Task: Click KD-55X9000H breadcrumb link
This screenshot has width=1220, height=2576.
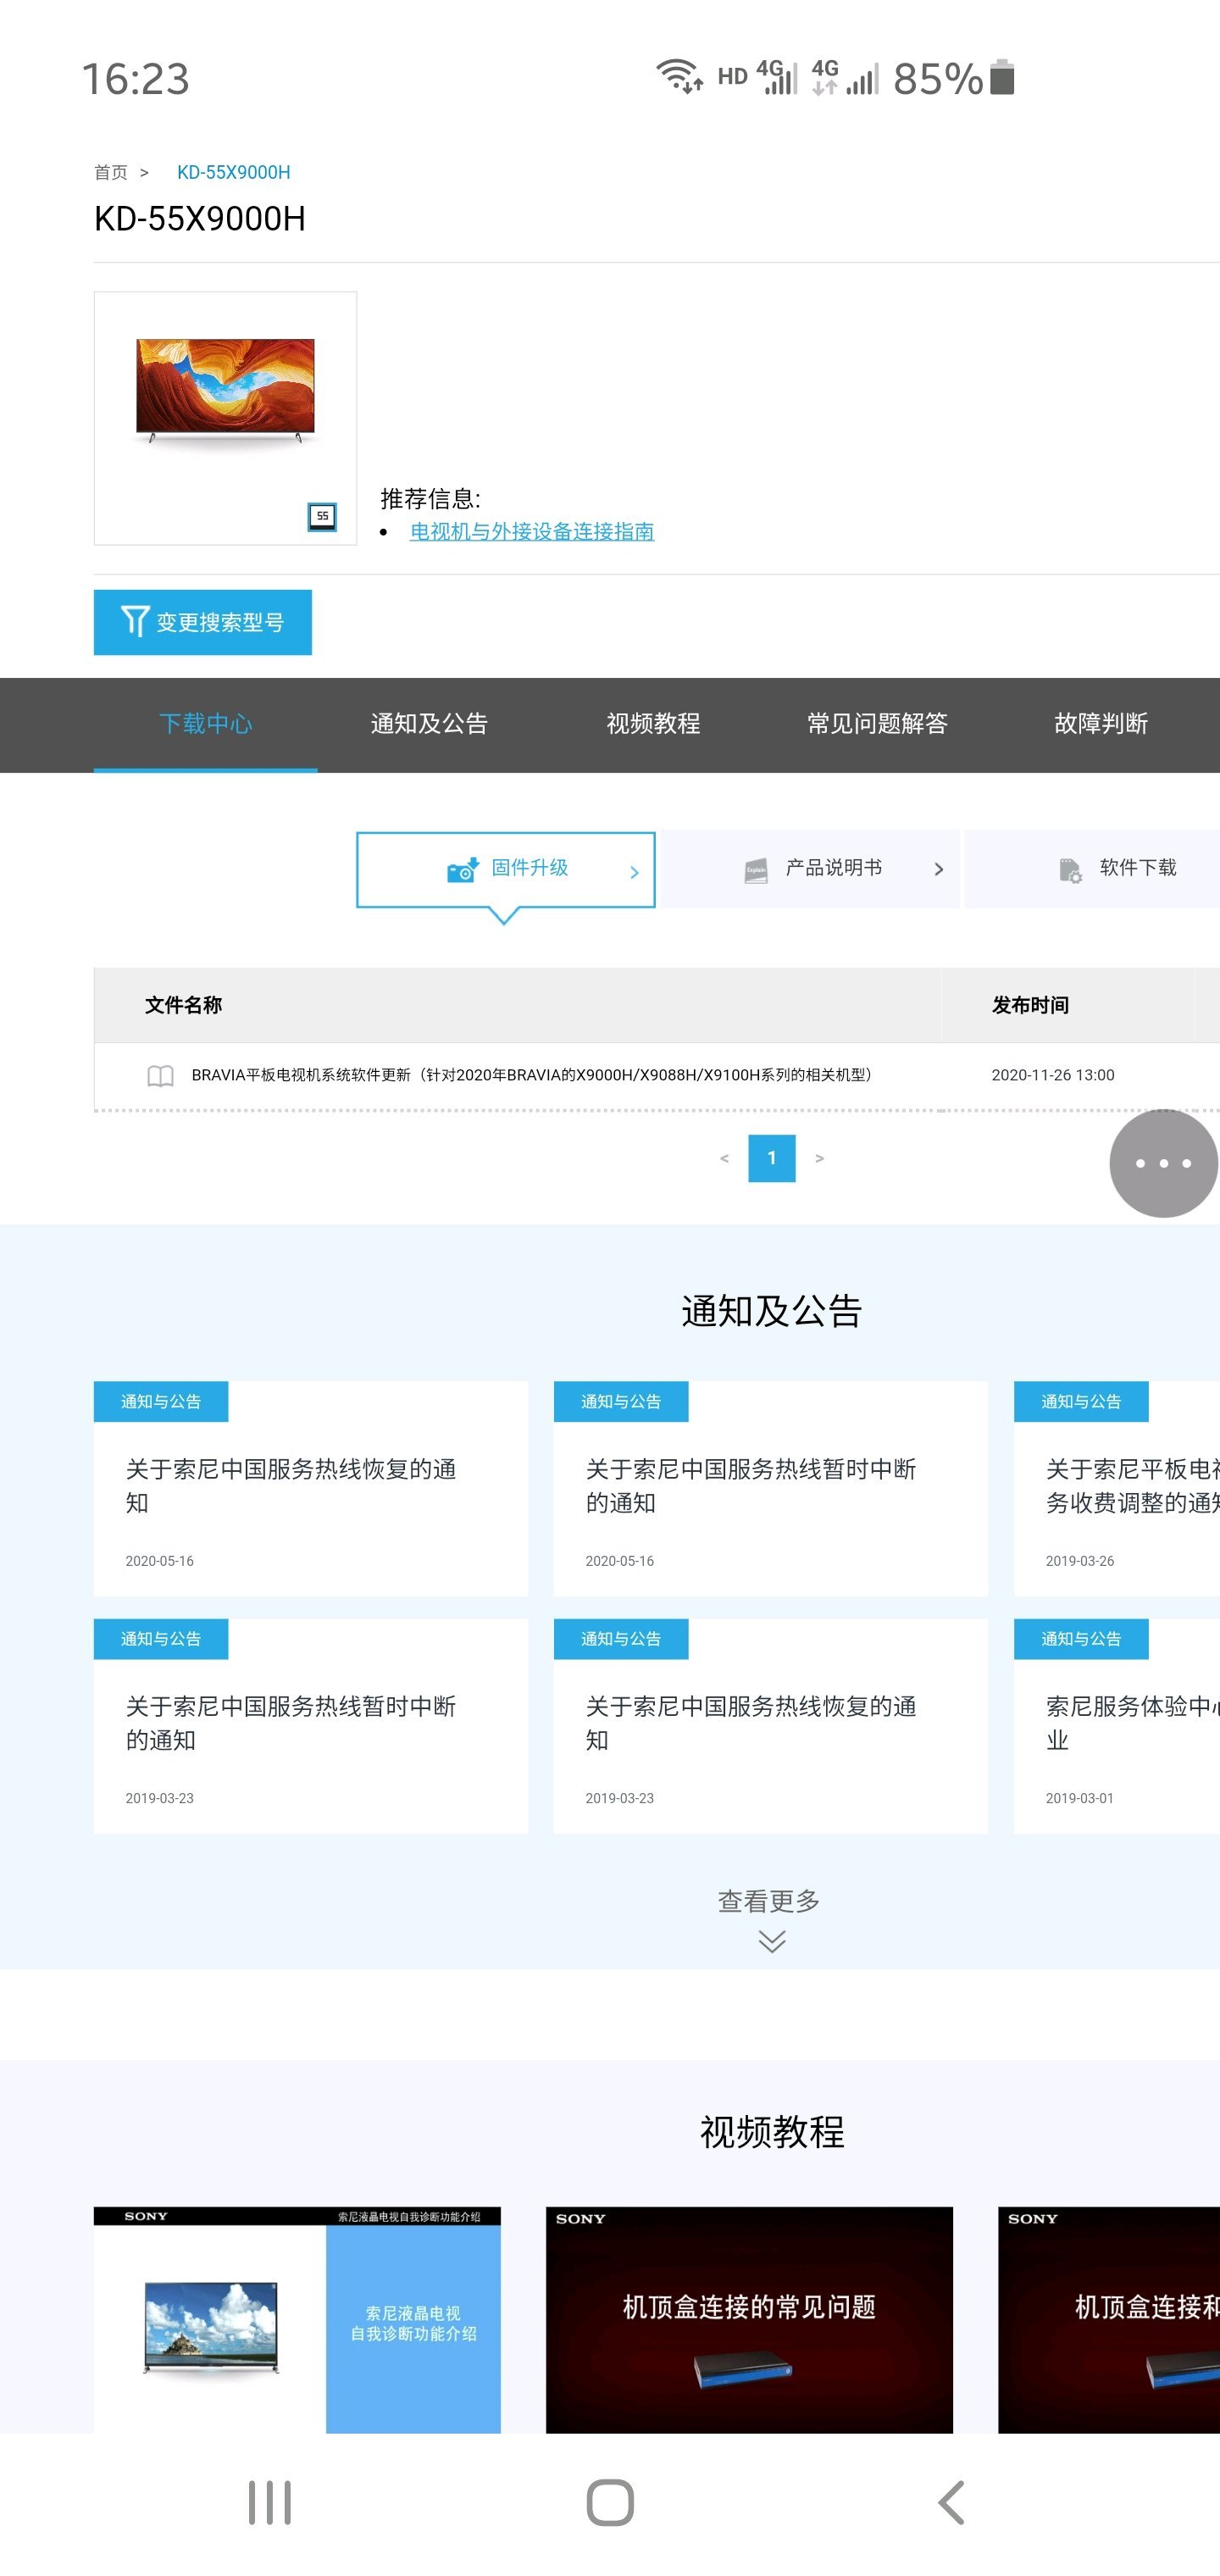Action: coord(234,172)
